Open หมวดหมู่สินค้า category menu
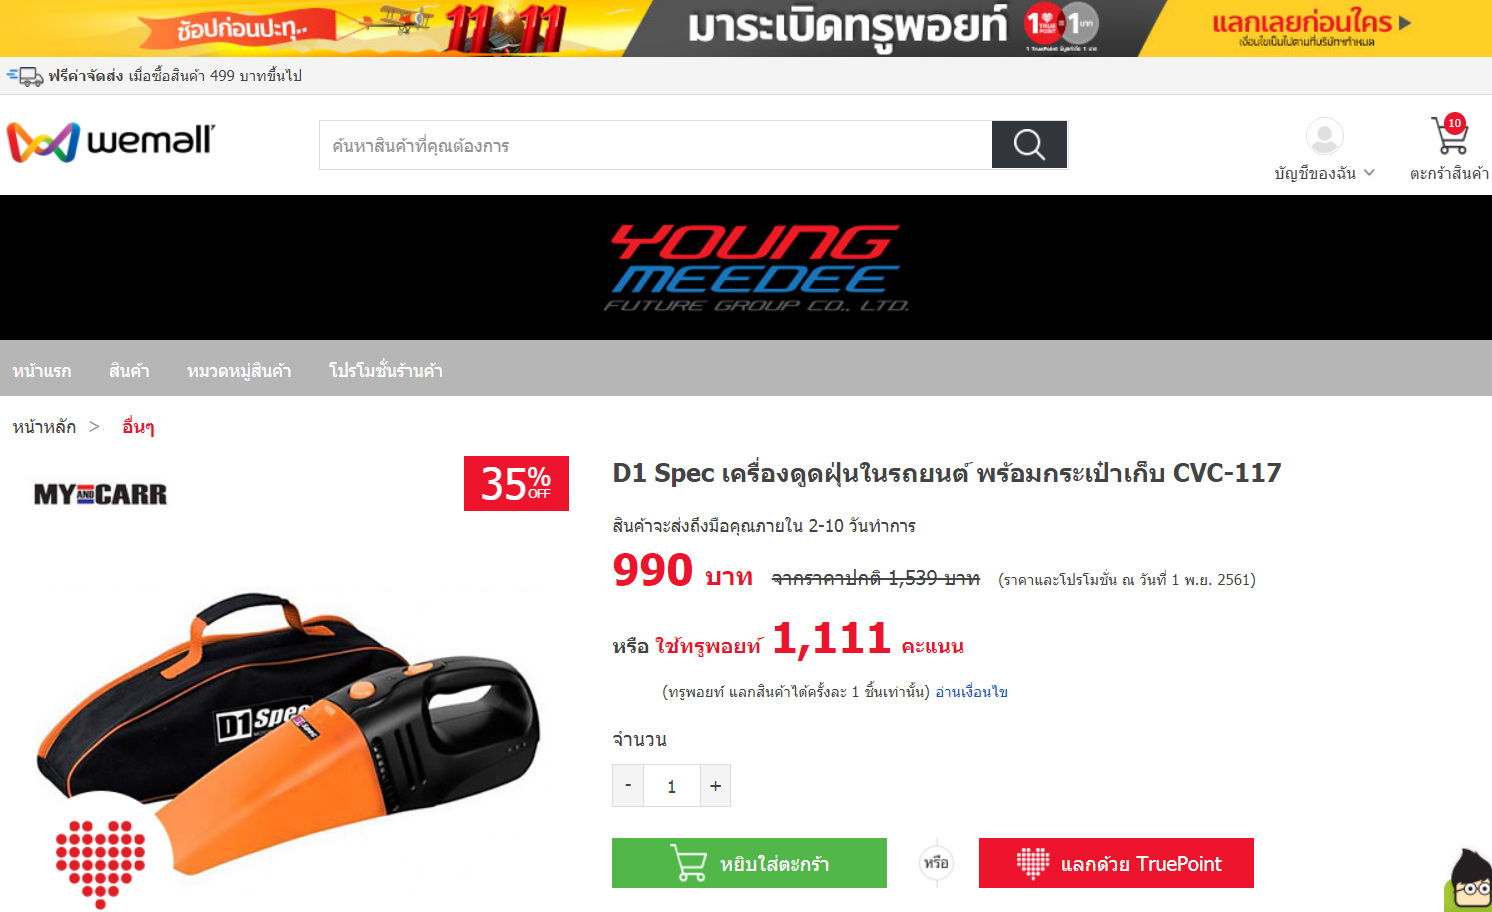The image size is (1492, 912). tap(239, 371)
